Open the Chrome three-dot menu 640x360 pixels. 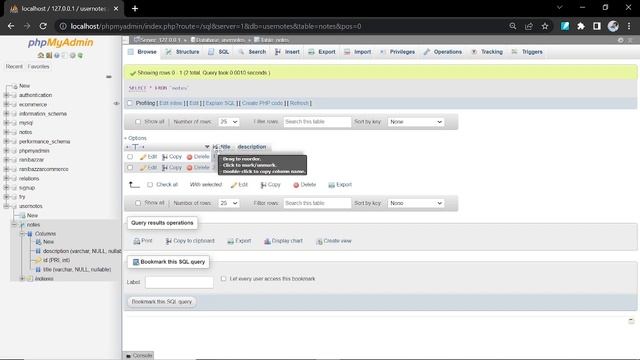click(629, 26)
